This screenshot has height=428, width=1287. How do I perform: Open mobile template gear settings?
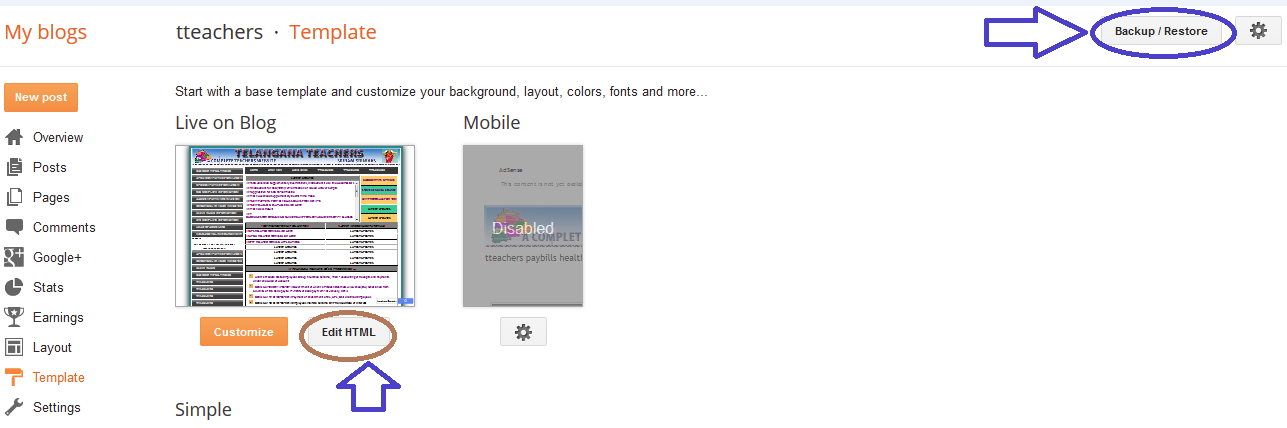coord(523,331)
